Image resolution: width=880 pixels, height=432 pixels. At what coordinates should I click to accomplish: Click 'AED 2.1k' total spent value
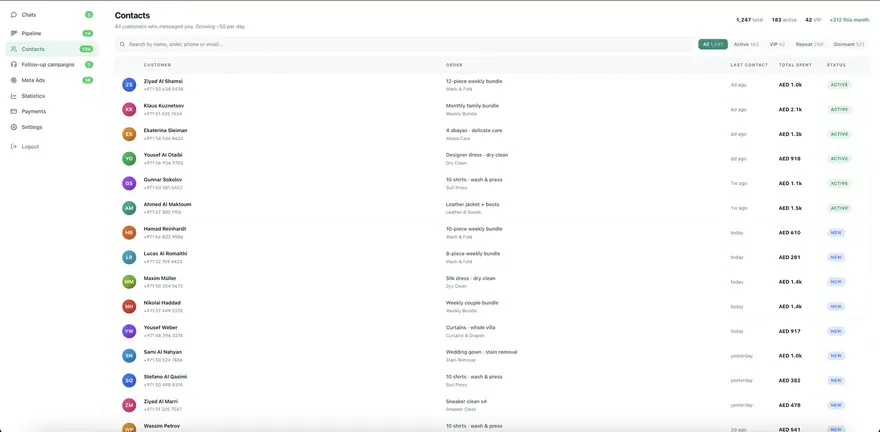(x=790, y=109)
